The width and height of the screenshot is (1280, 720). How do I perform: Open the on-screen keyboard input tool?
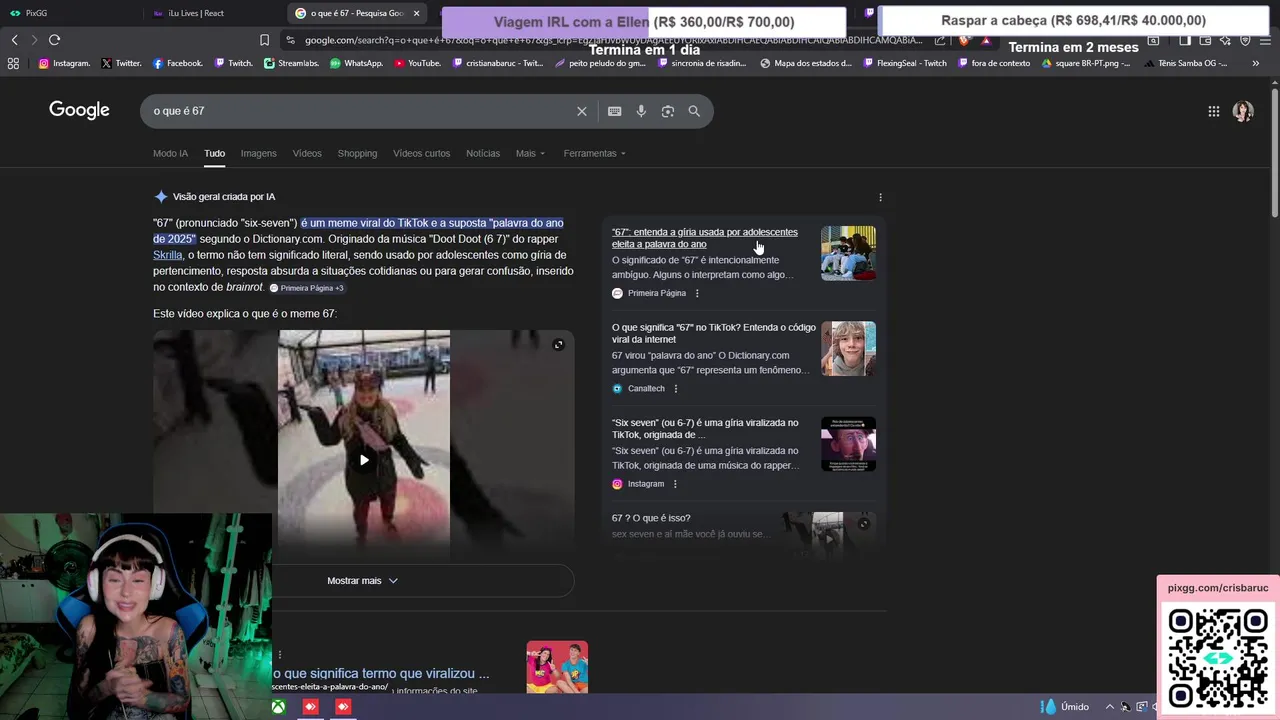[x=614, y=111]
